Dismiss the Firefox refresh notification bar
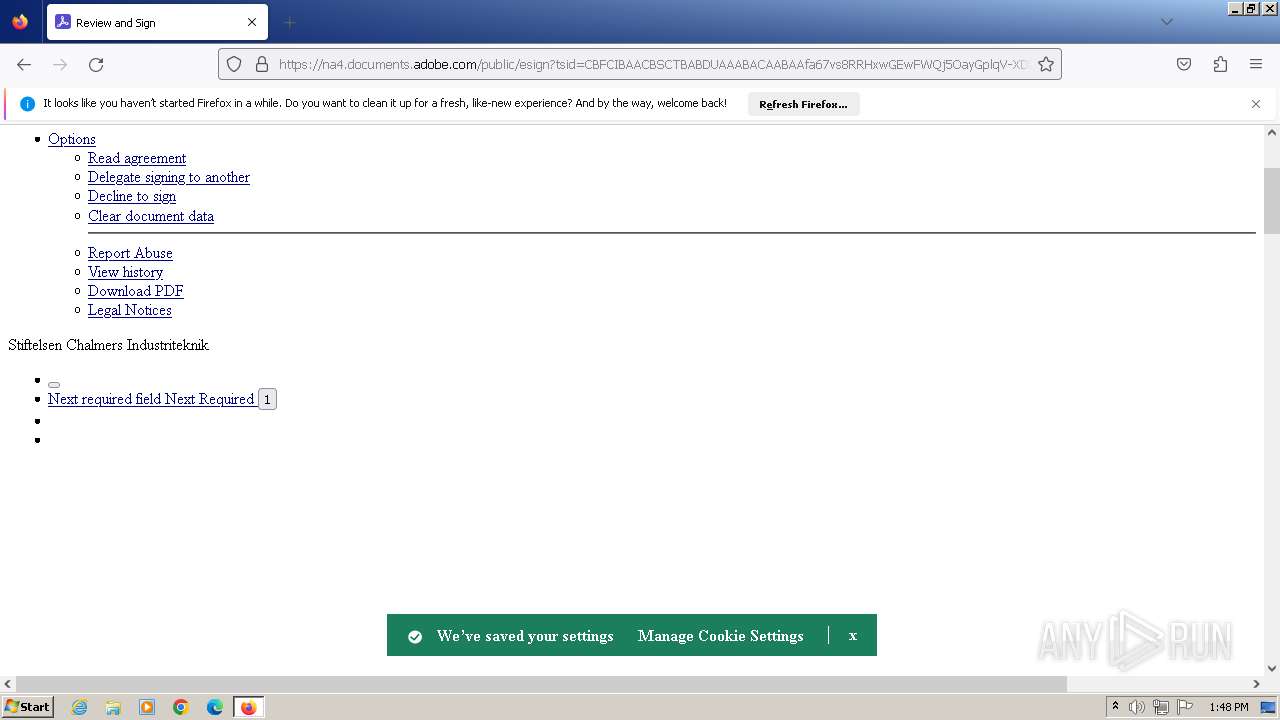The image size is (1280, 720). point(1256,104)
